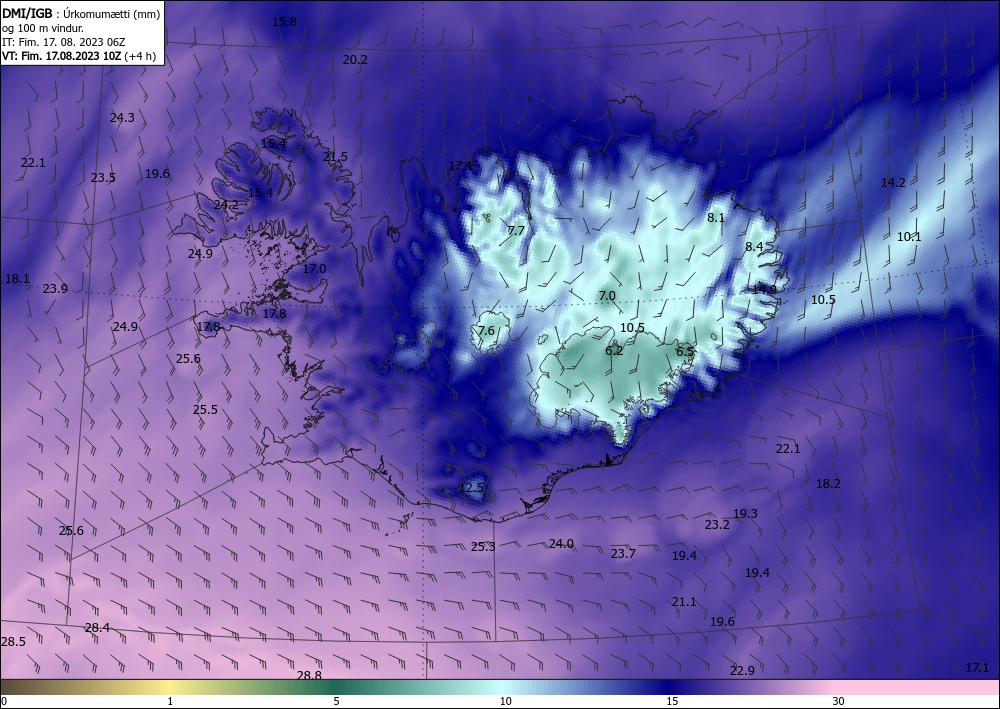The width and height of the screenshot is (1000, 709).
Task: Click the 19.3 value label
Action: [745, 514]
